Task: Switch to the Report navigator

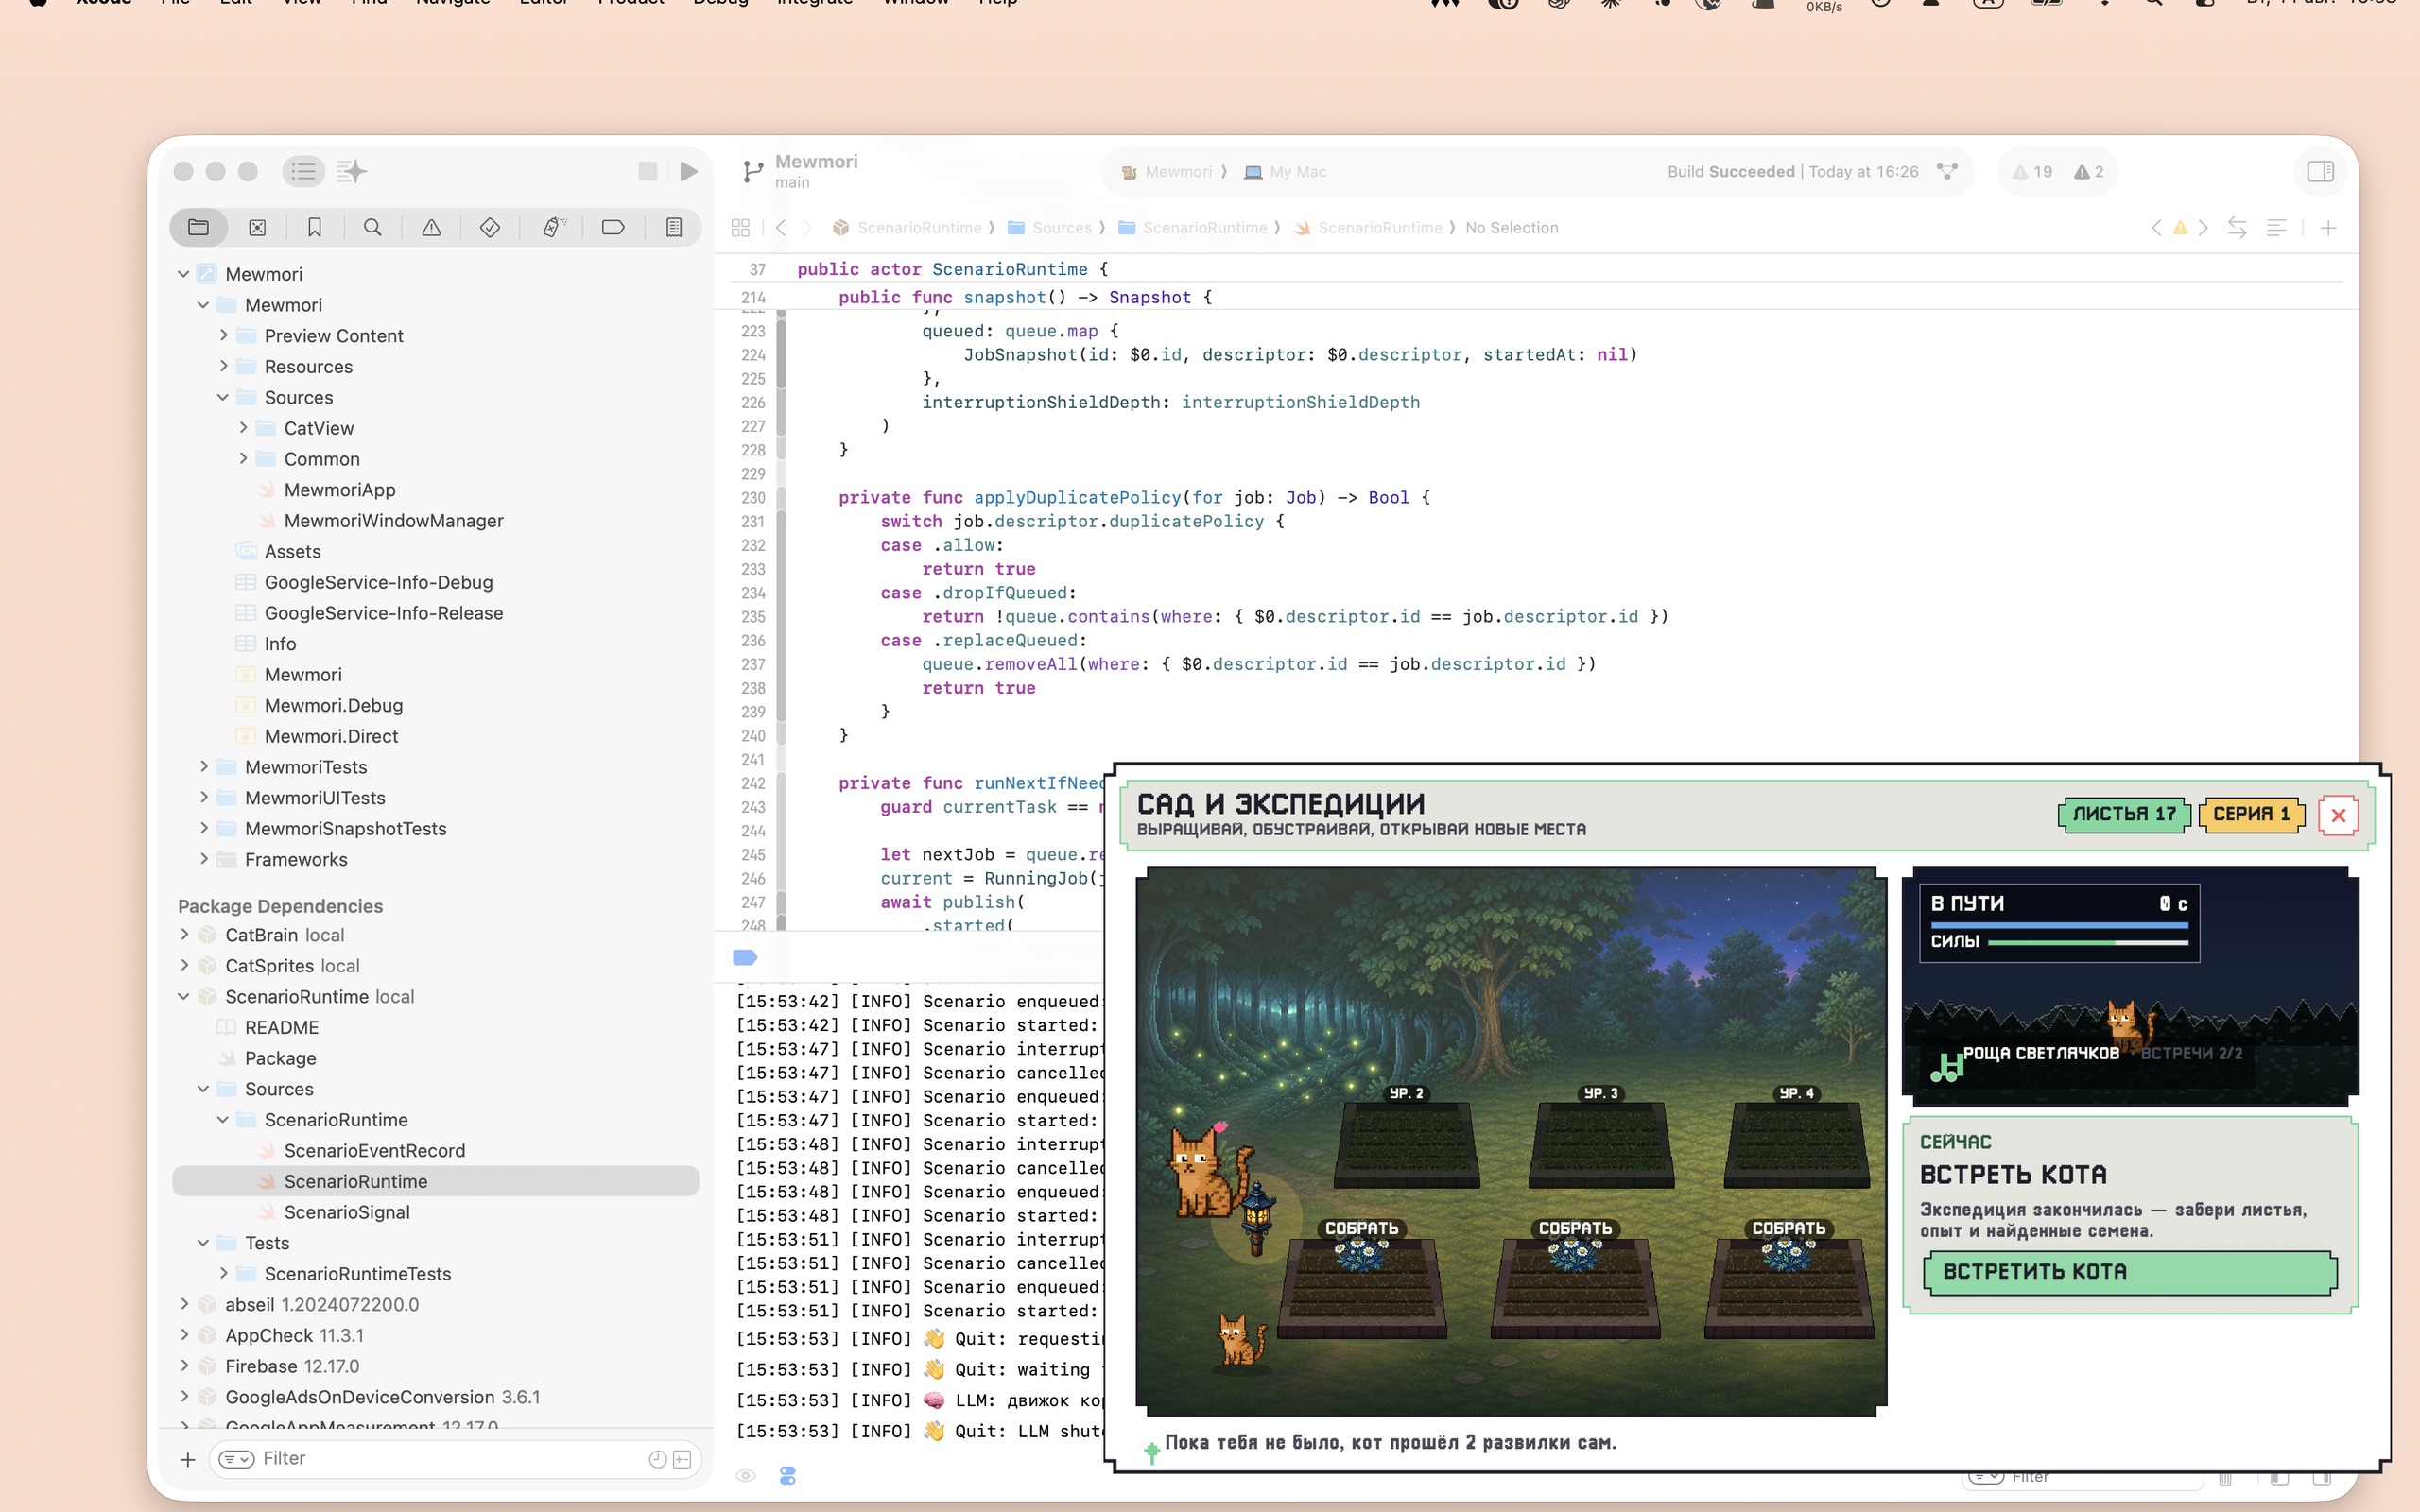Action: point(674,227)
